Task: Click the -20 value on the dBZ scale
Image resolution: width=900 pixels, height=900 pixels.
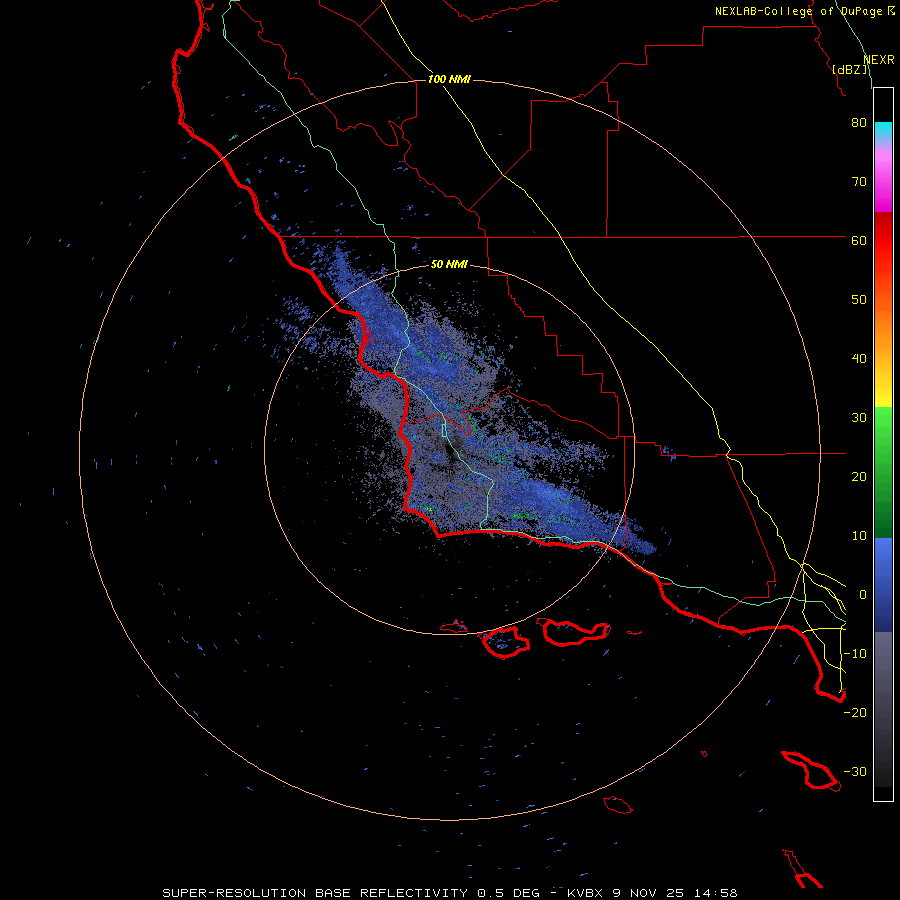Action: point(855,712)
